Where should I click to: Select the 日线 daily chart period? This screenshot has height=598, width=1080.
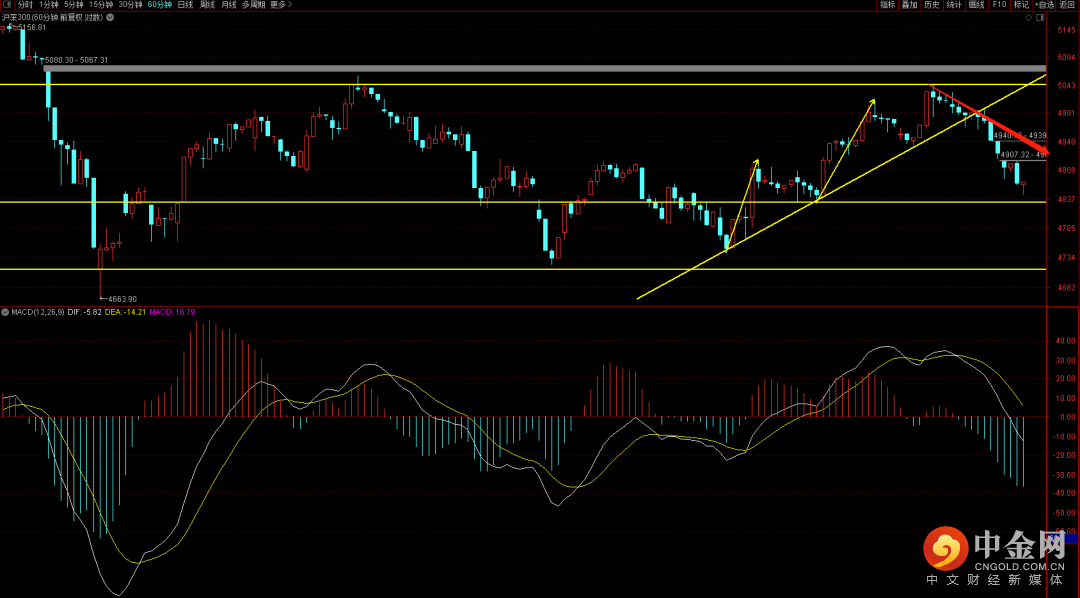point(185,5)
